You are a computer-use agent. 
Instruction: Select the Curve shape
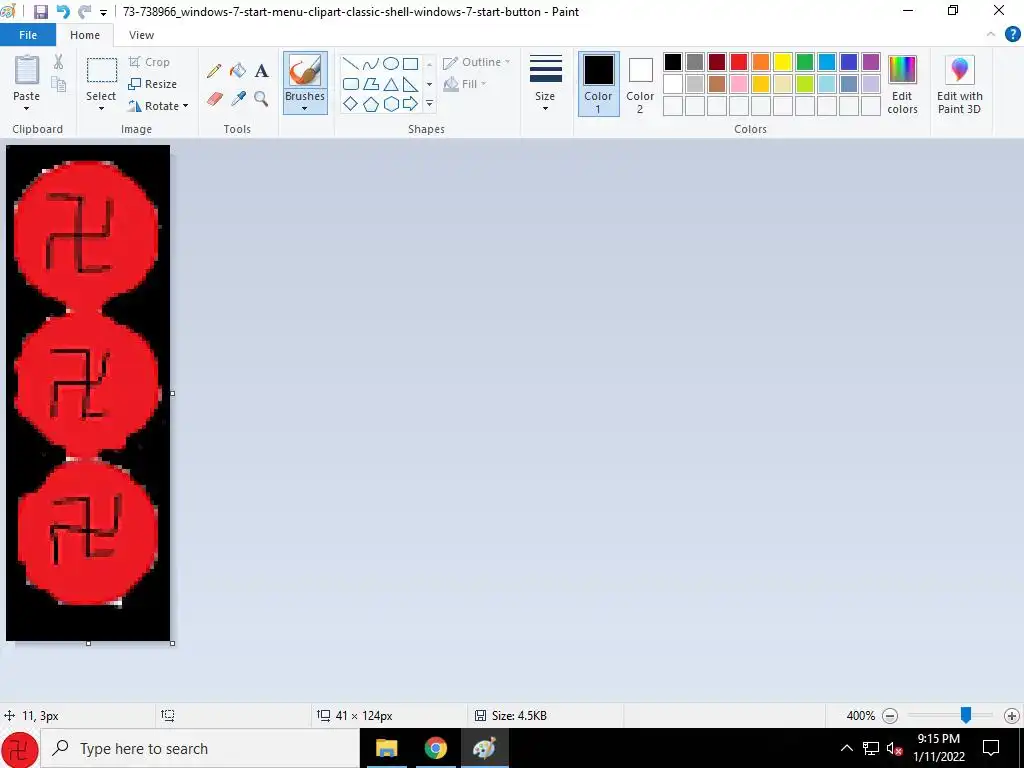[371, 63]
